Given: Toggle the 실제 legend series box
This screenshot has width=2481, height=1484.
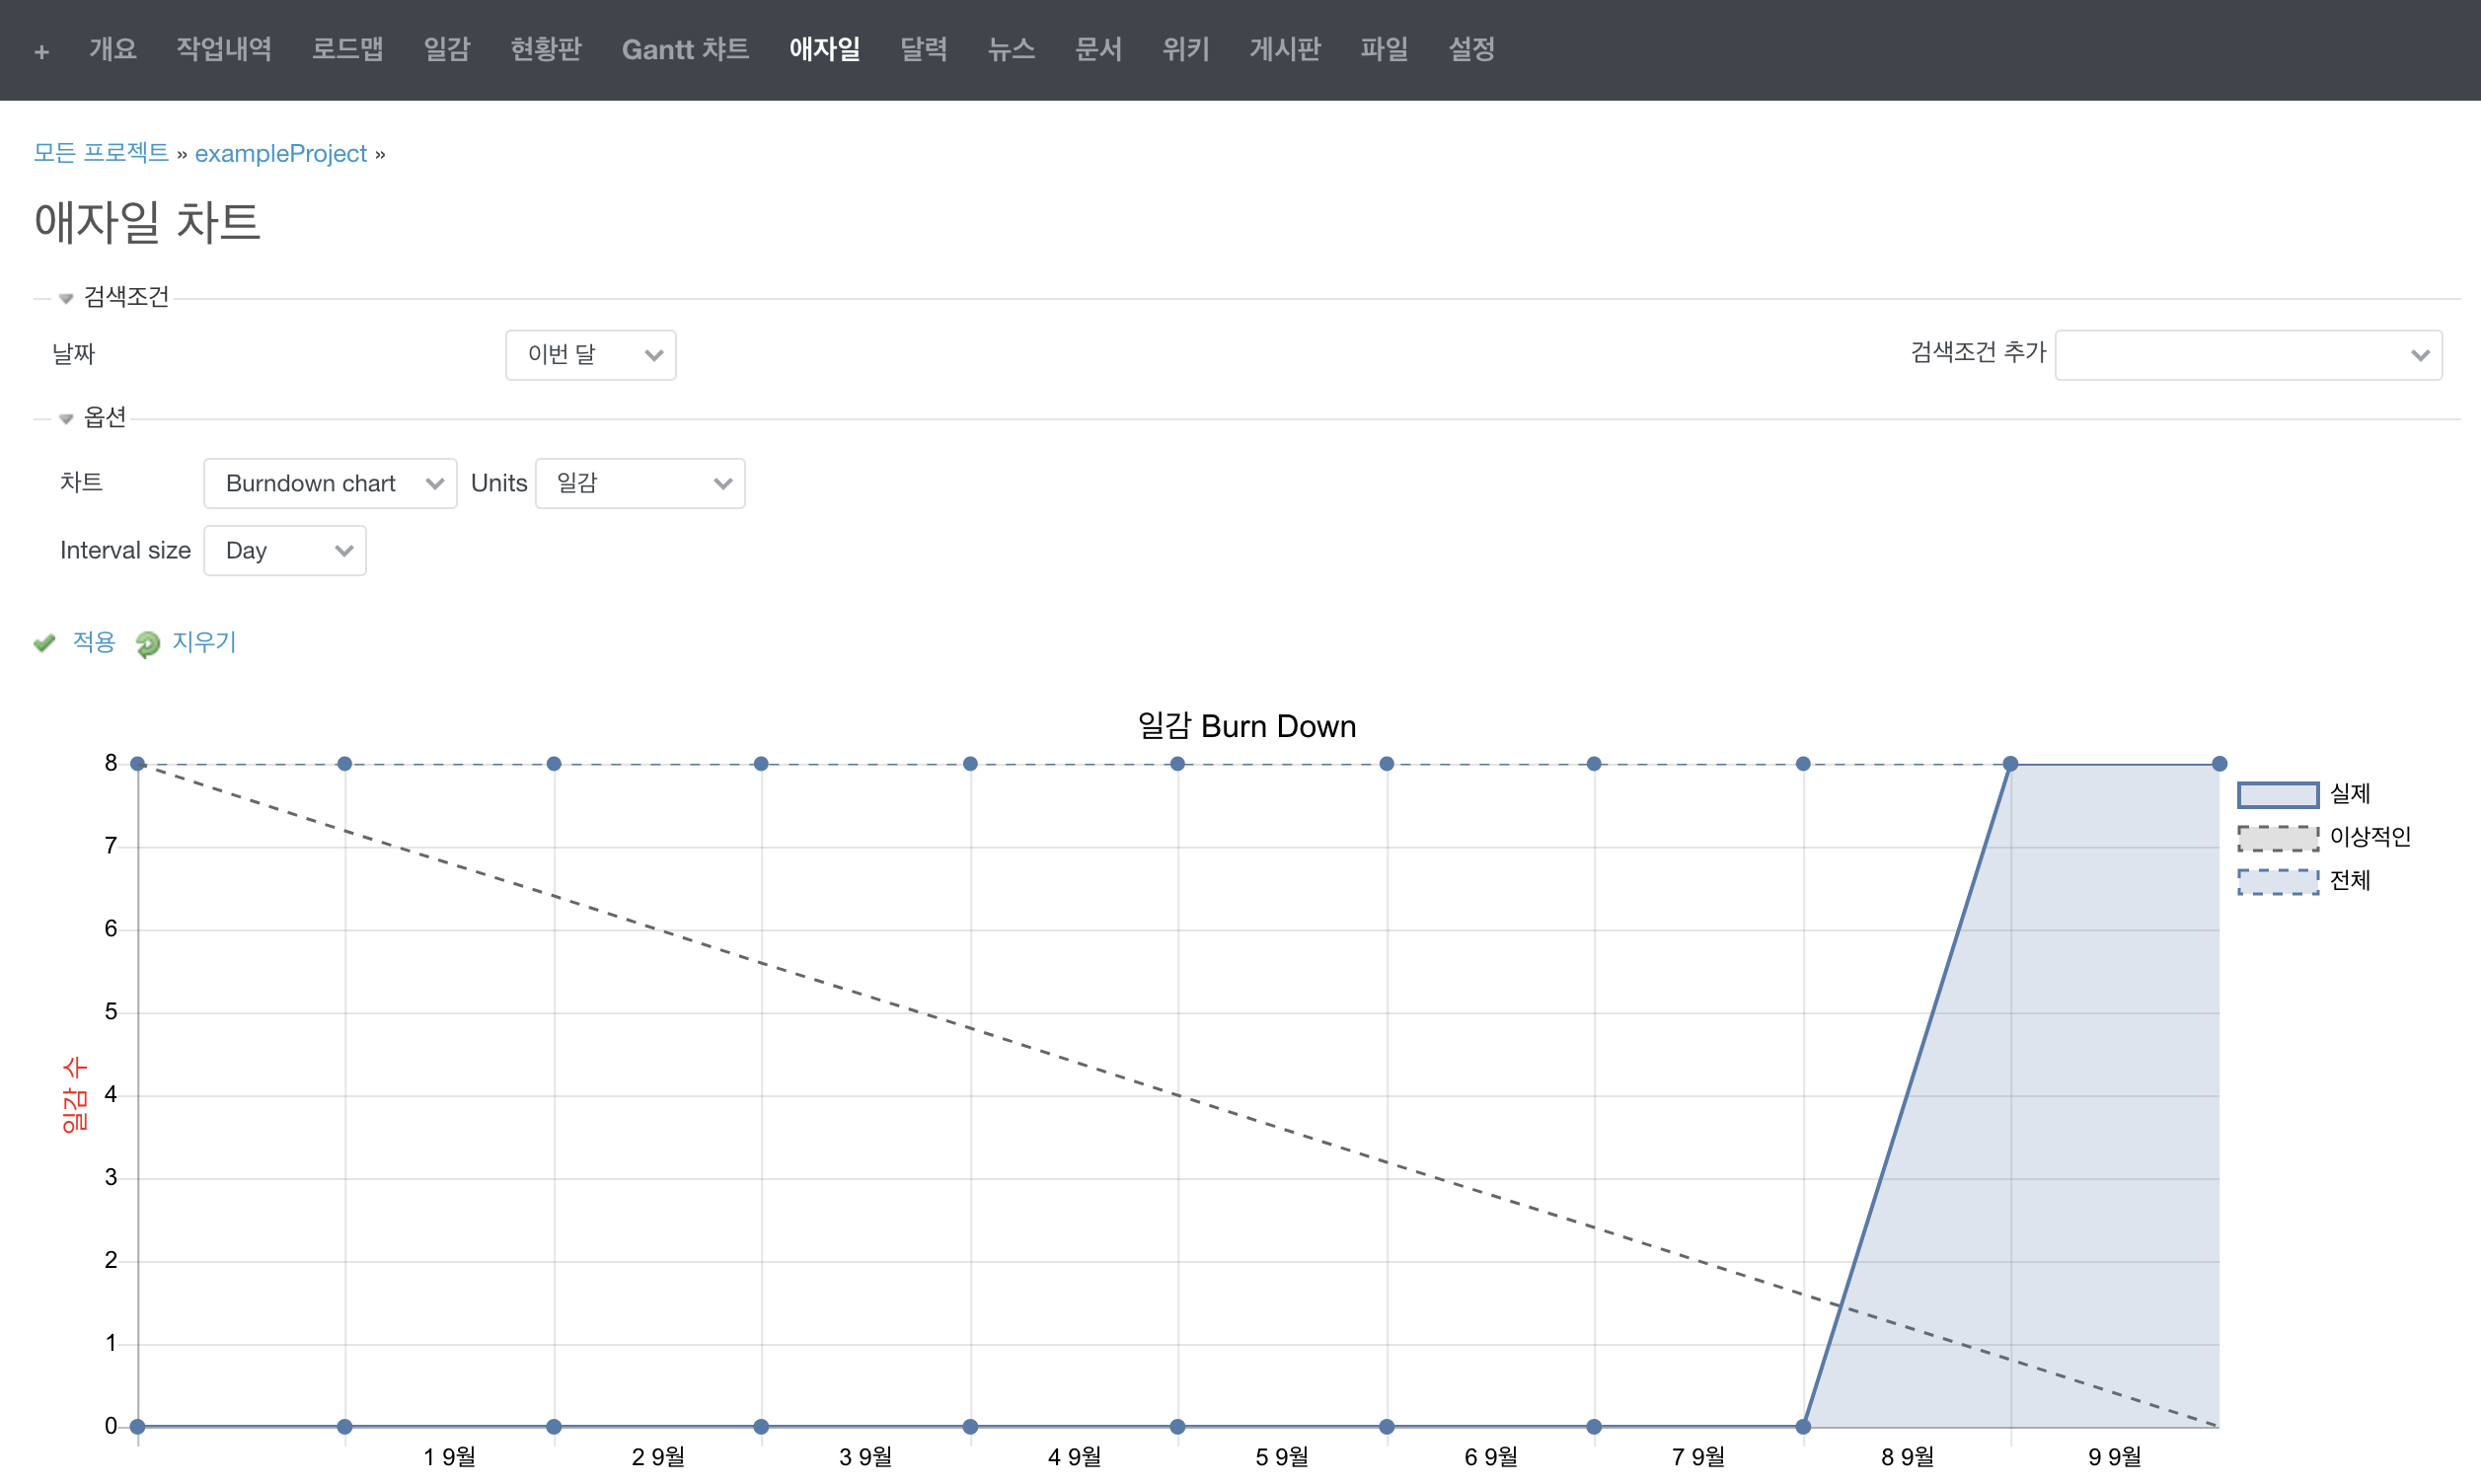Looking at the screenshot, I should [x=2277, y=794].
